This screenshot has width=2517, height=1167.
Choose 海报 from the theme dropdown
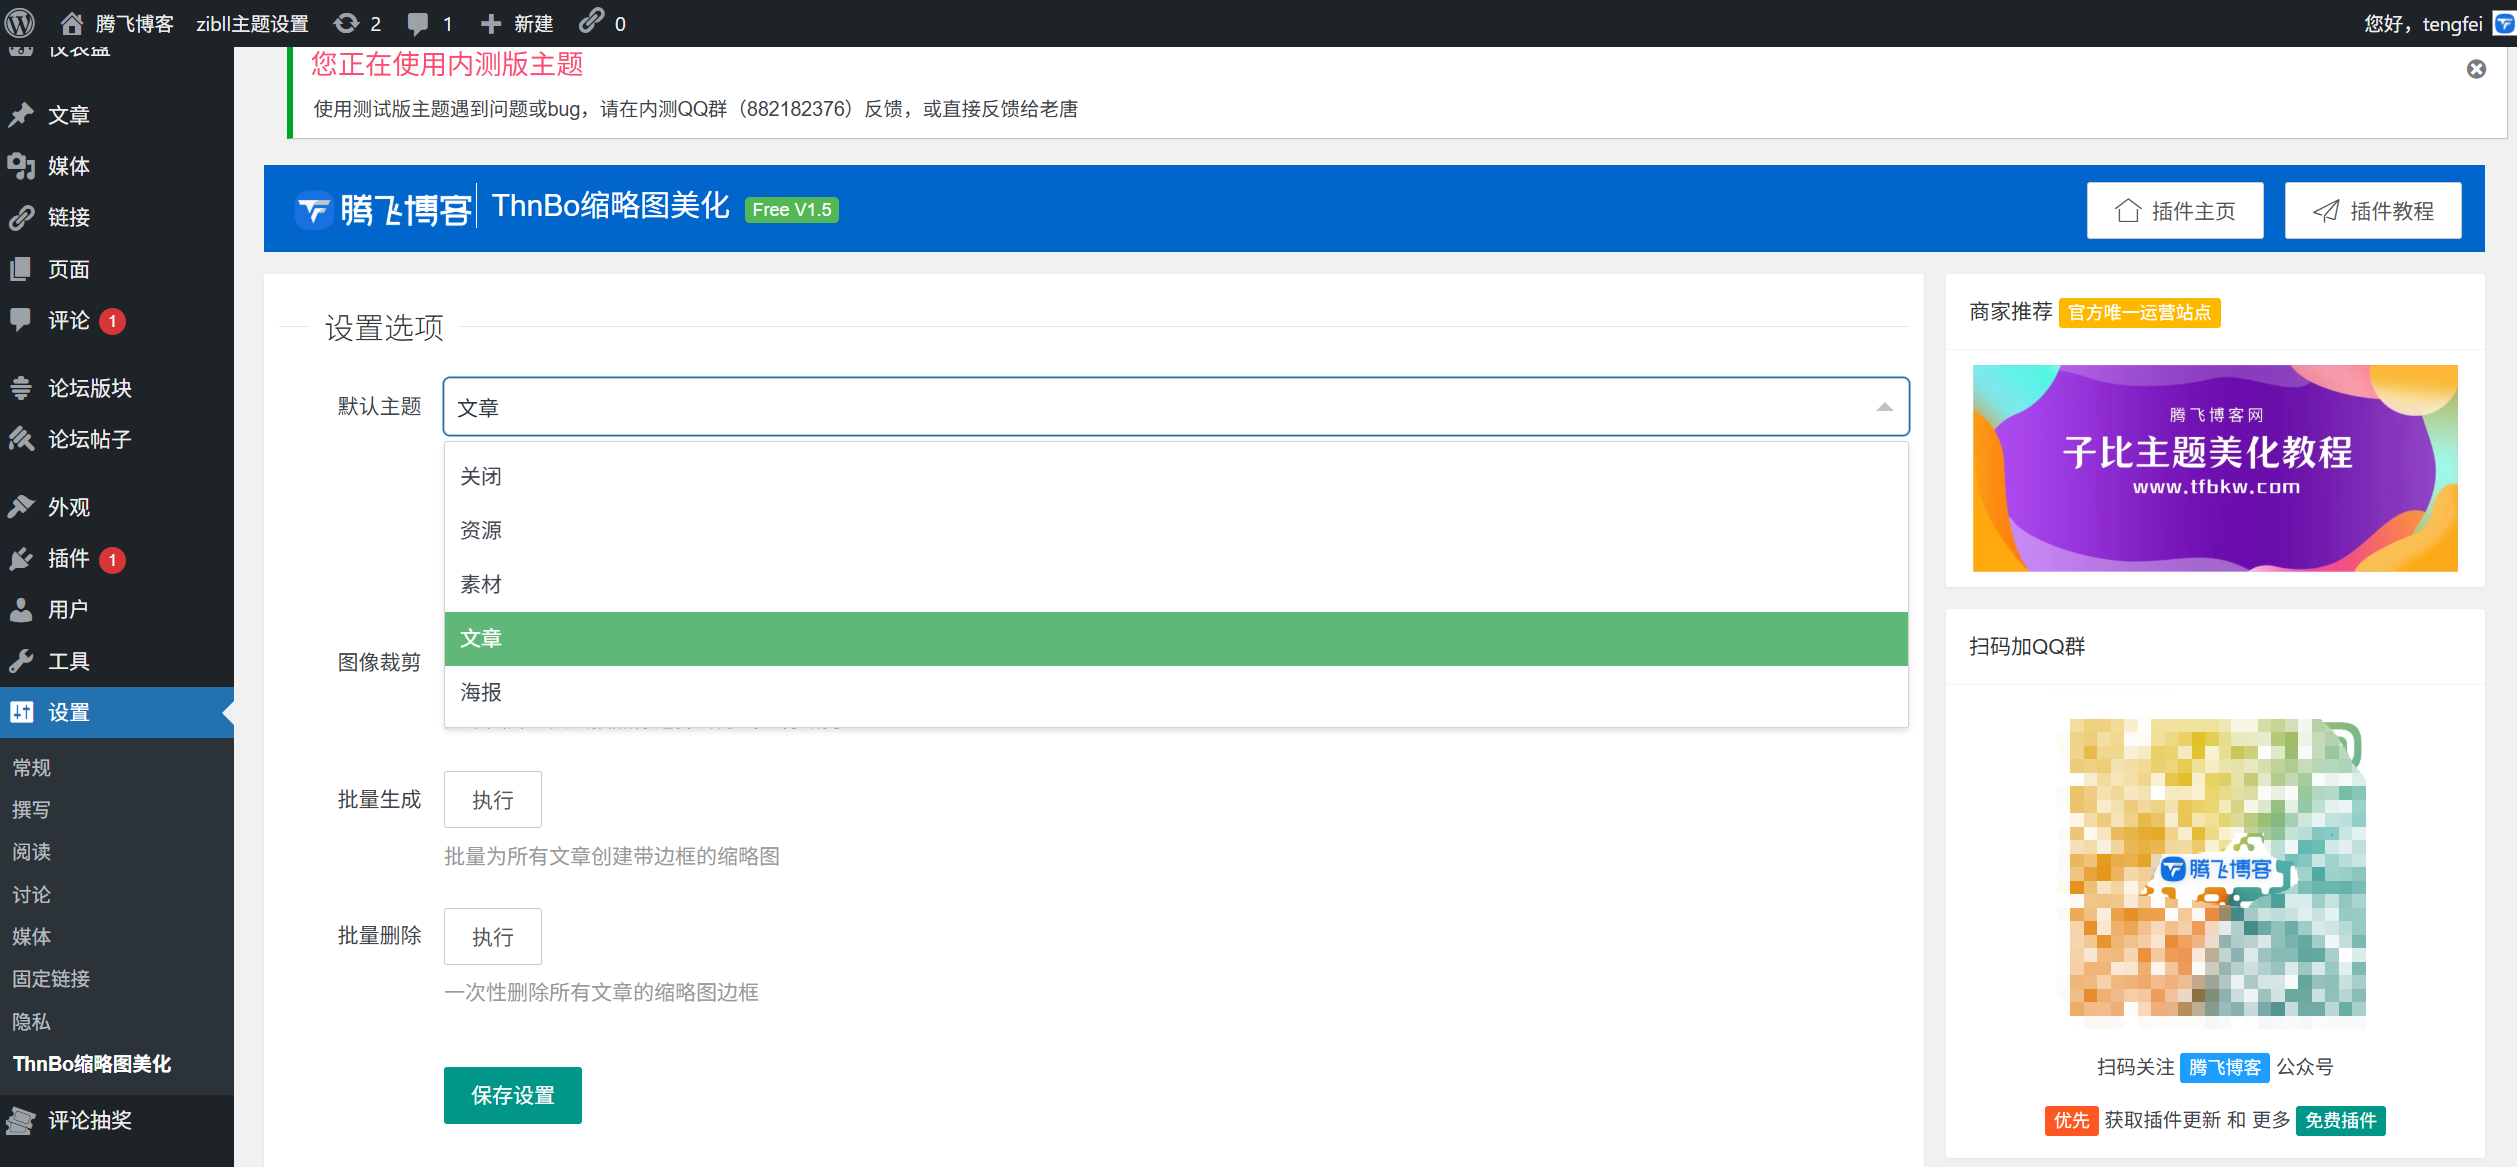coord(481,692)
